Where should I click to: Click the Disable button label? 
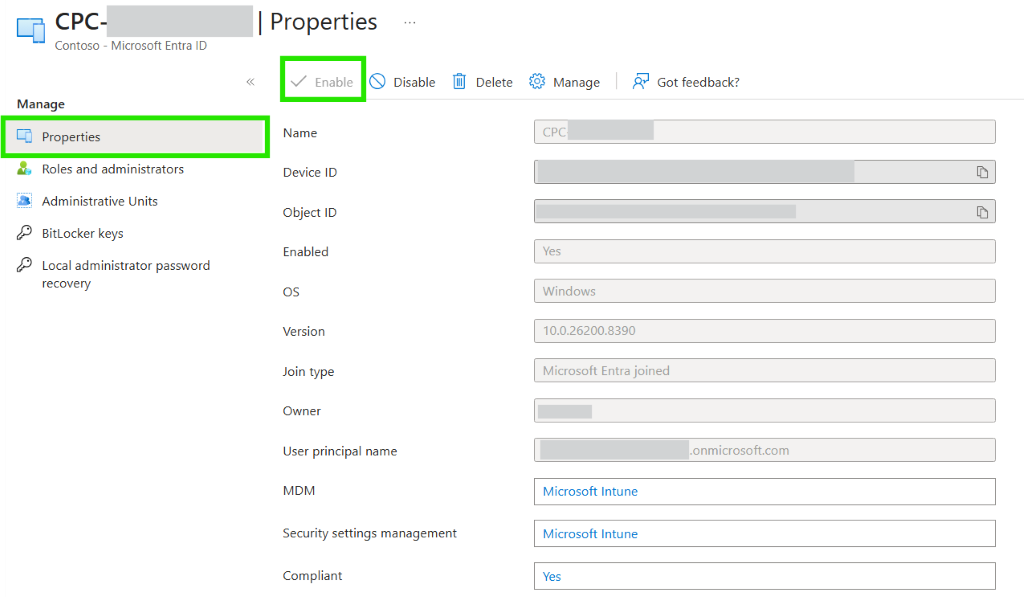click(414, 82)
